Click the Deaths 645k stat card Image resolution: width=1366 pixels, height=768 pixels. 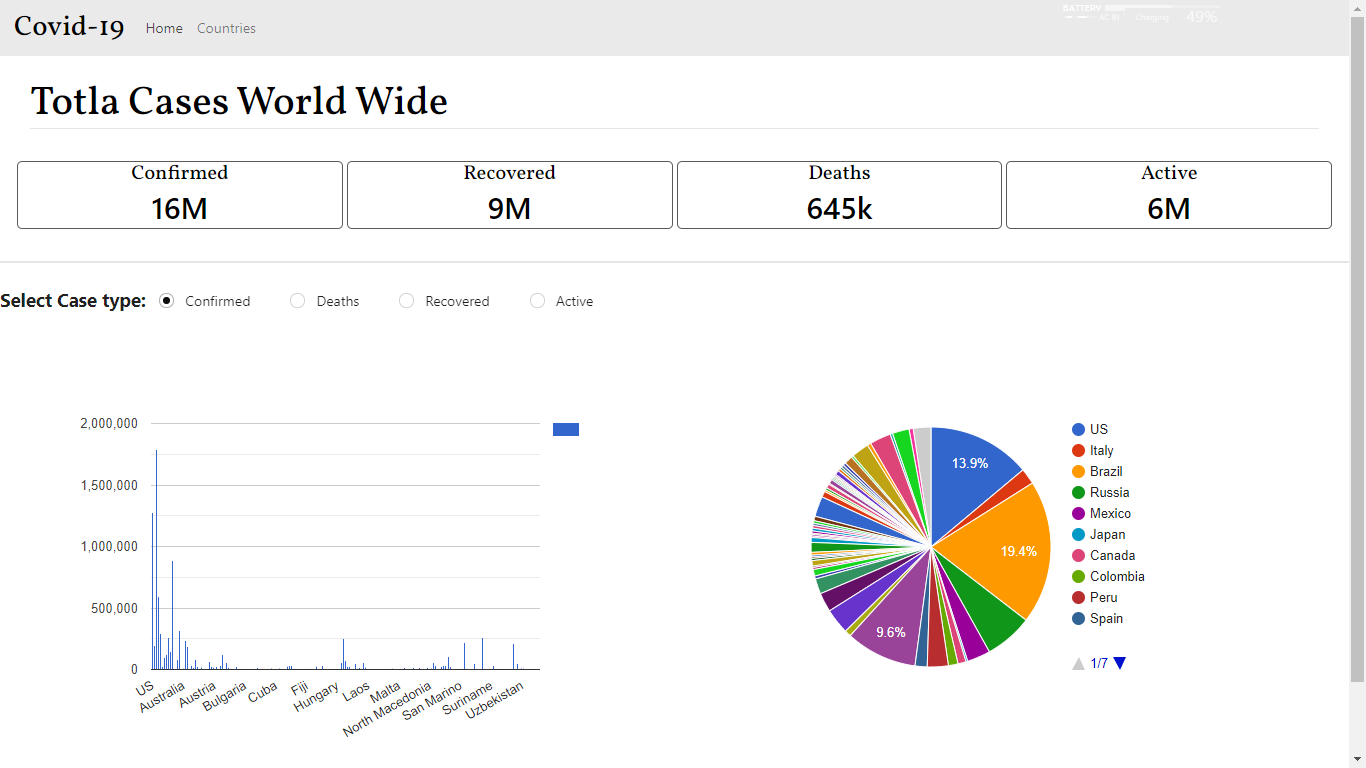[839, 195]
